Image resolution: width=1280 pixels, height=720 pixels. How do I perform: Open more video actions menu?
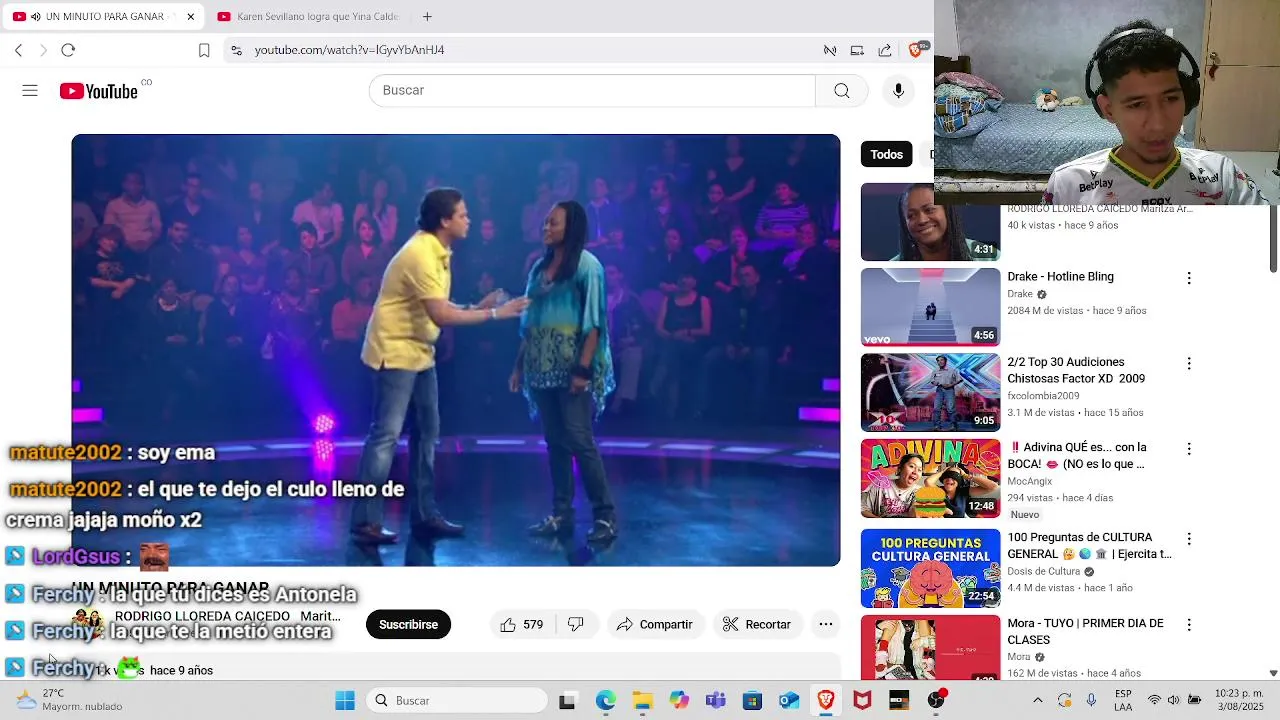826,624
